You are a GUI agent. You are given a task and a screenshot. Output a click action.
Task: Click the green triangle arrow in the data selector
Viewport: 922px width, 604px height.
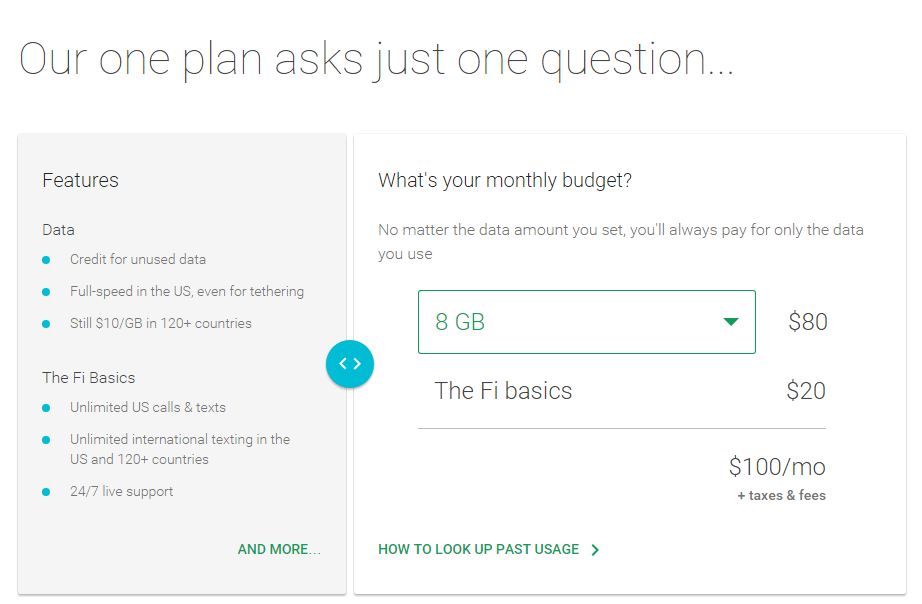pos(731,322)
